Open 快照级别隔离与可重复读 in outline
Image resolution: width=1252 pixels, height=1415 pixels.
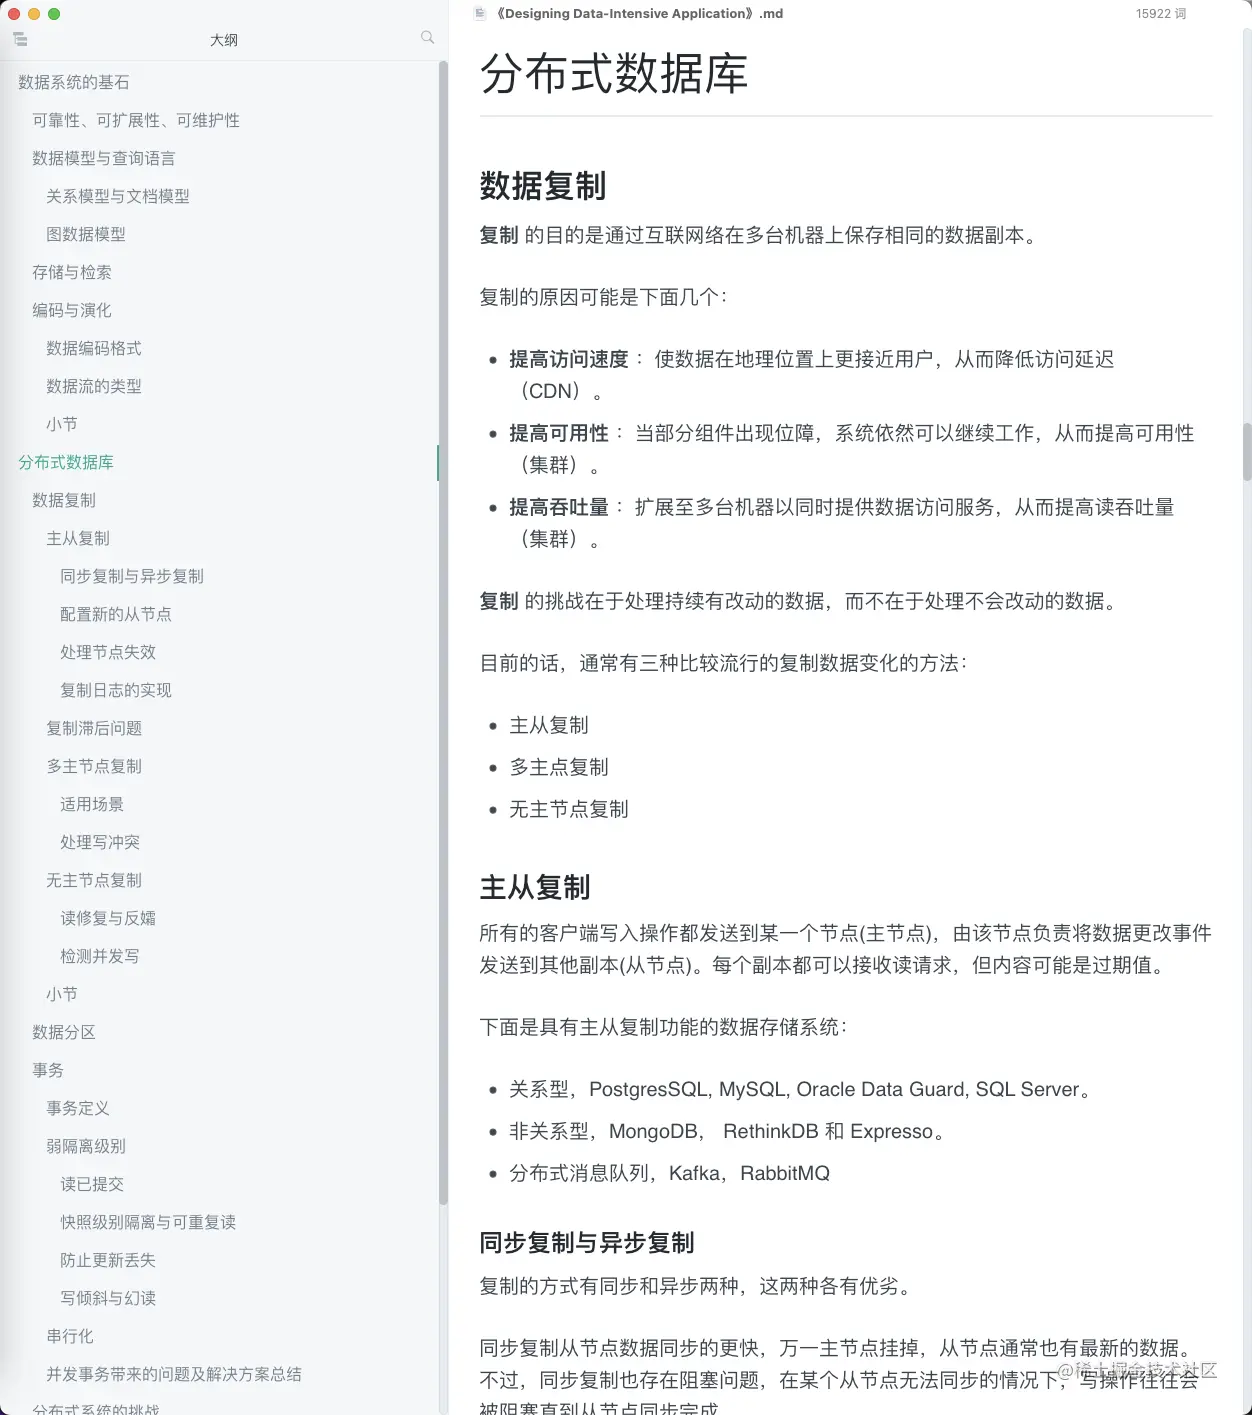[x=148, y=1222]
